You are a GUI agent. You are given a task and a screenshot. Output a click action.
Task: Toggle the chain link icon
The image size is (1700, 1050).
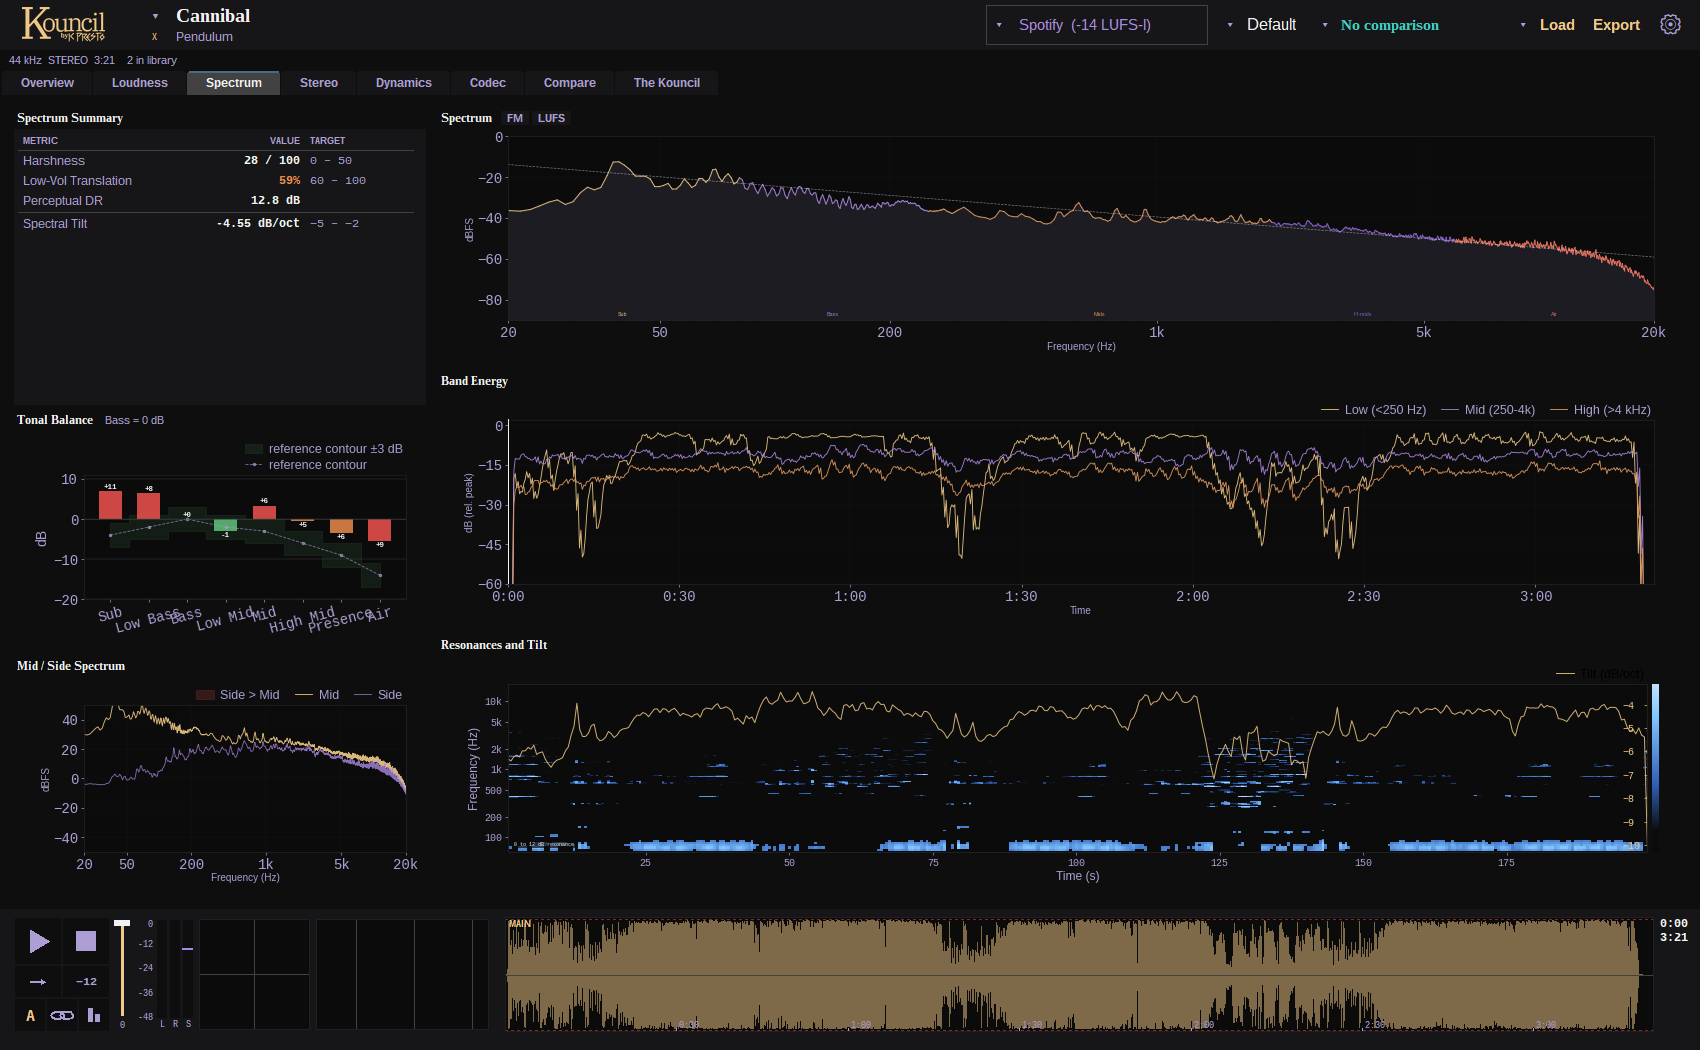[62, 1016]
